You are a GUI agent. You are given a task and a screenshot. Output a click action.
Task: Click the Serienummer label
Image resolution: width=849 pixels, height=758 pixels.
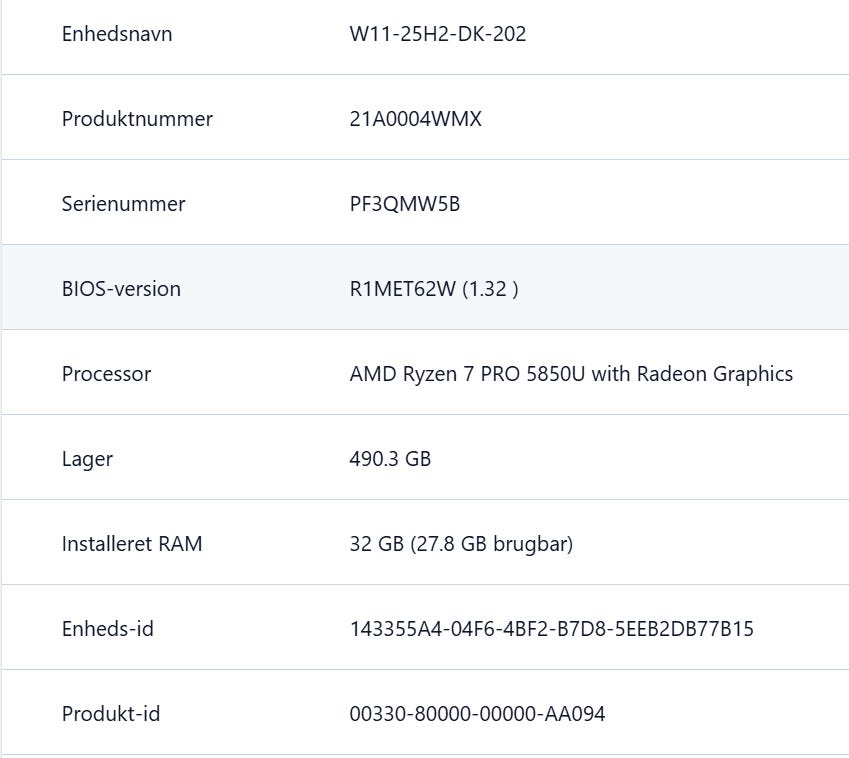(123, 204)
